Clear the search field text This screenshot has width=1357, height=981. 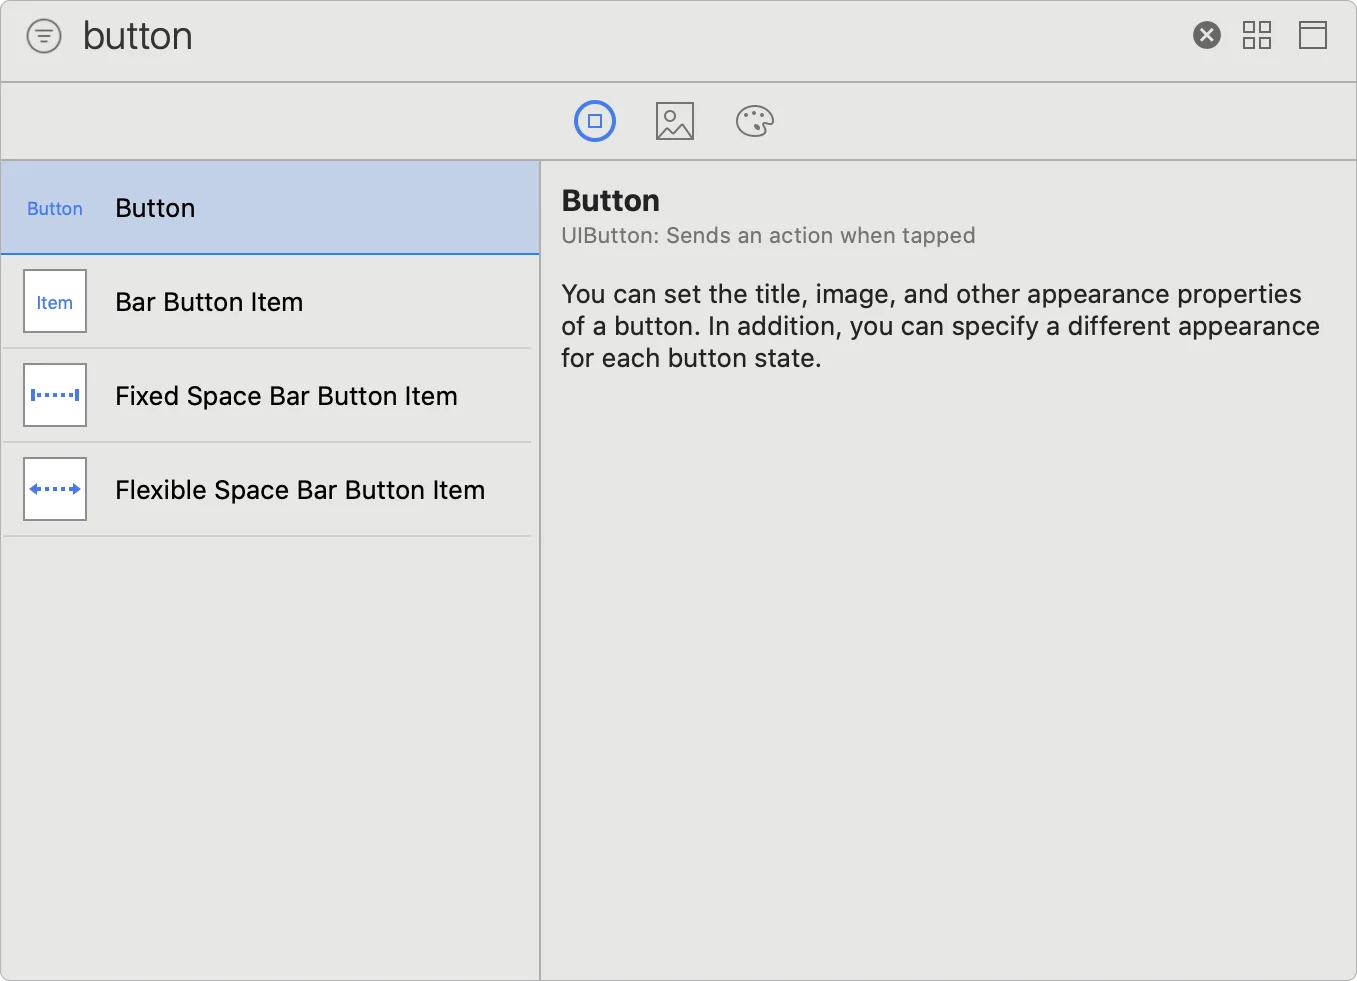pos(1207,36)
